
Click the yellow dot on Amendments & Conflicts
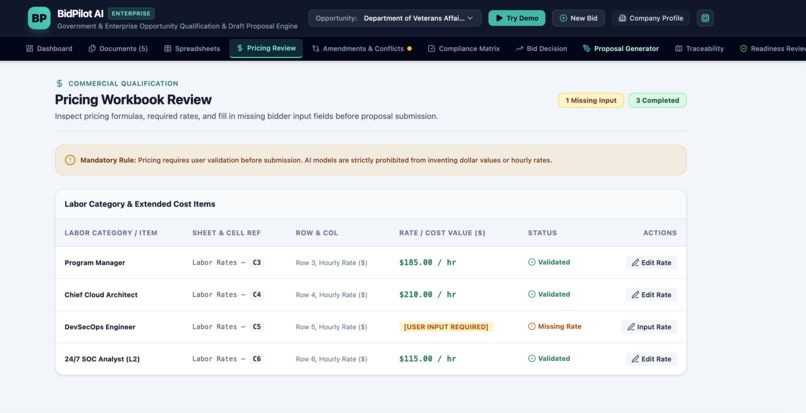[409, 49]
